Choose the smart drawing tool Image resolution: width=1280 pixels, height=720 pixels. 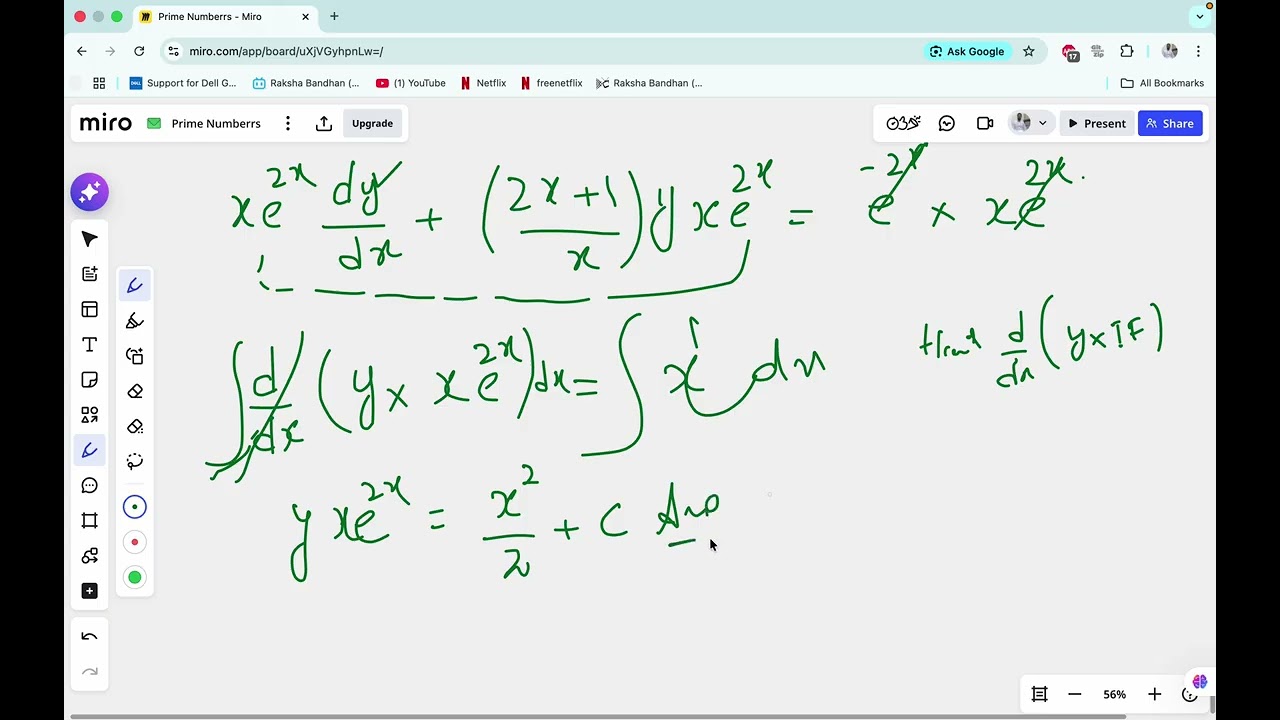[x=135, y=356]
